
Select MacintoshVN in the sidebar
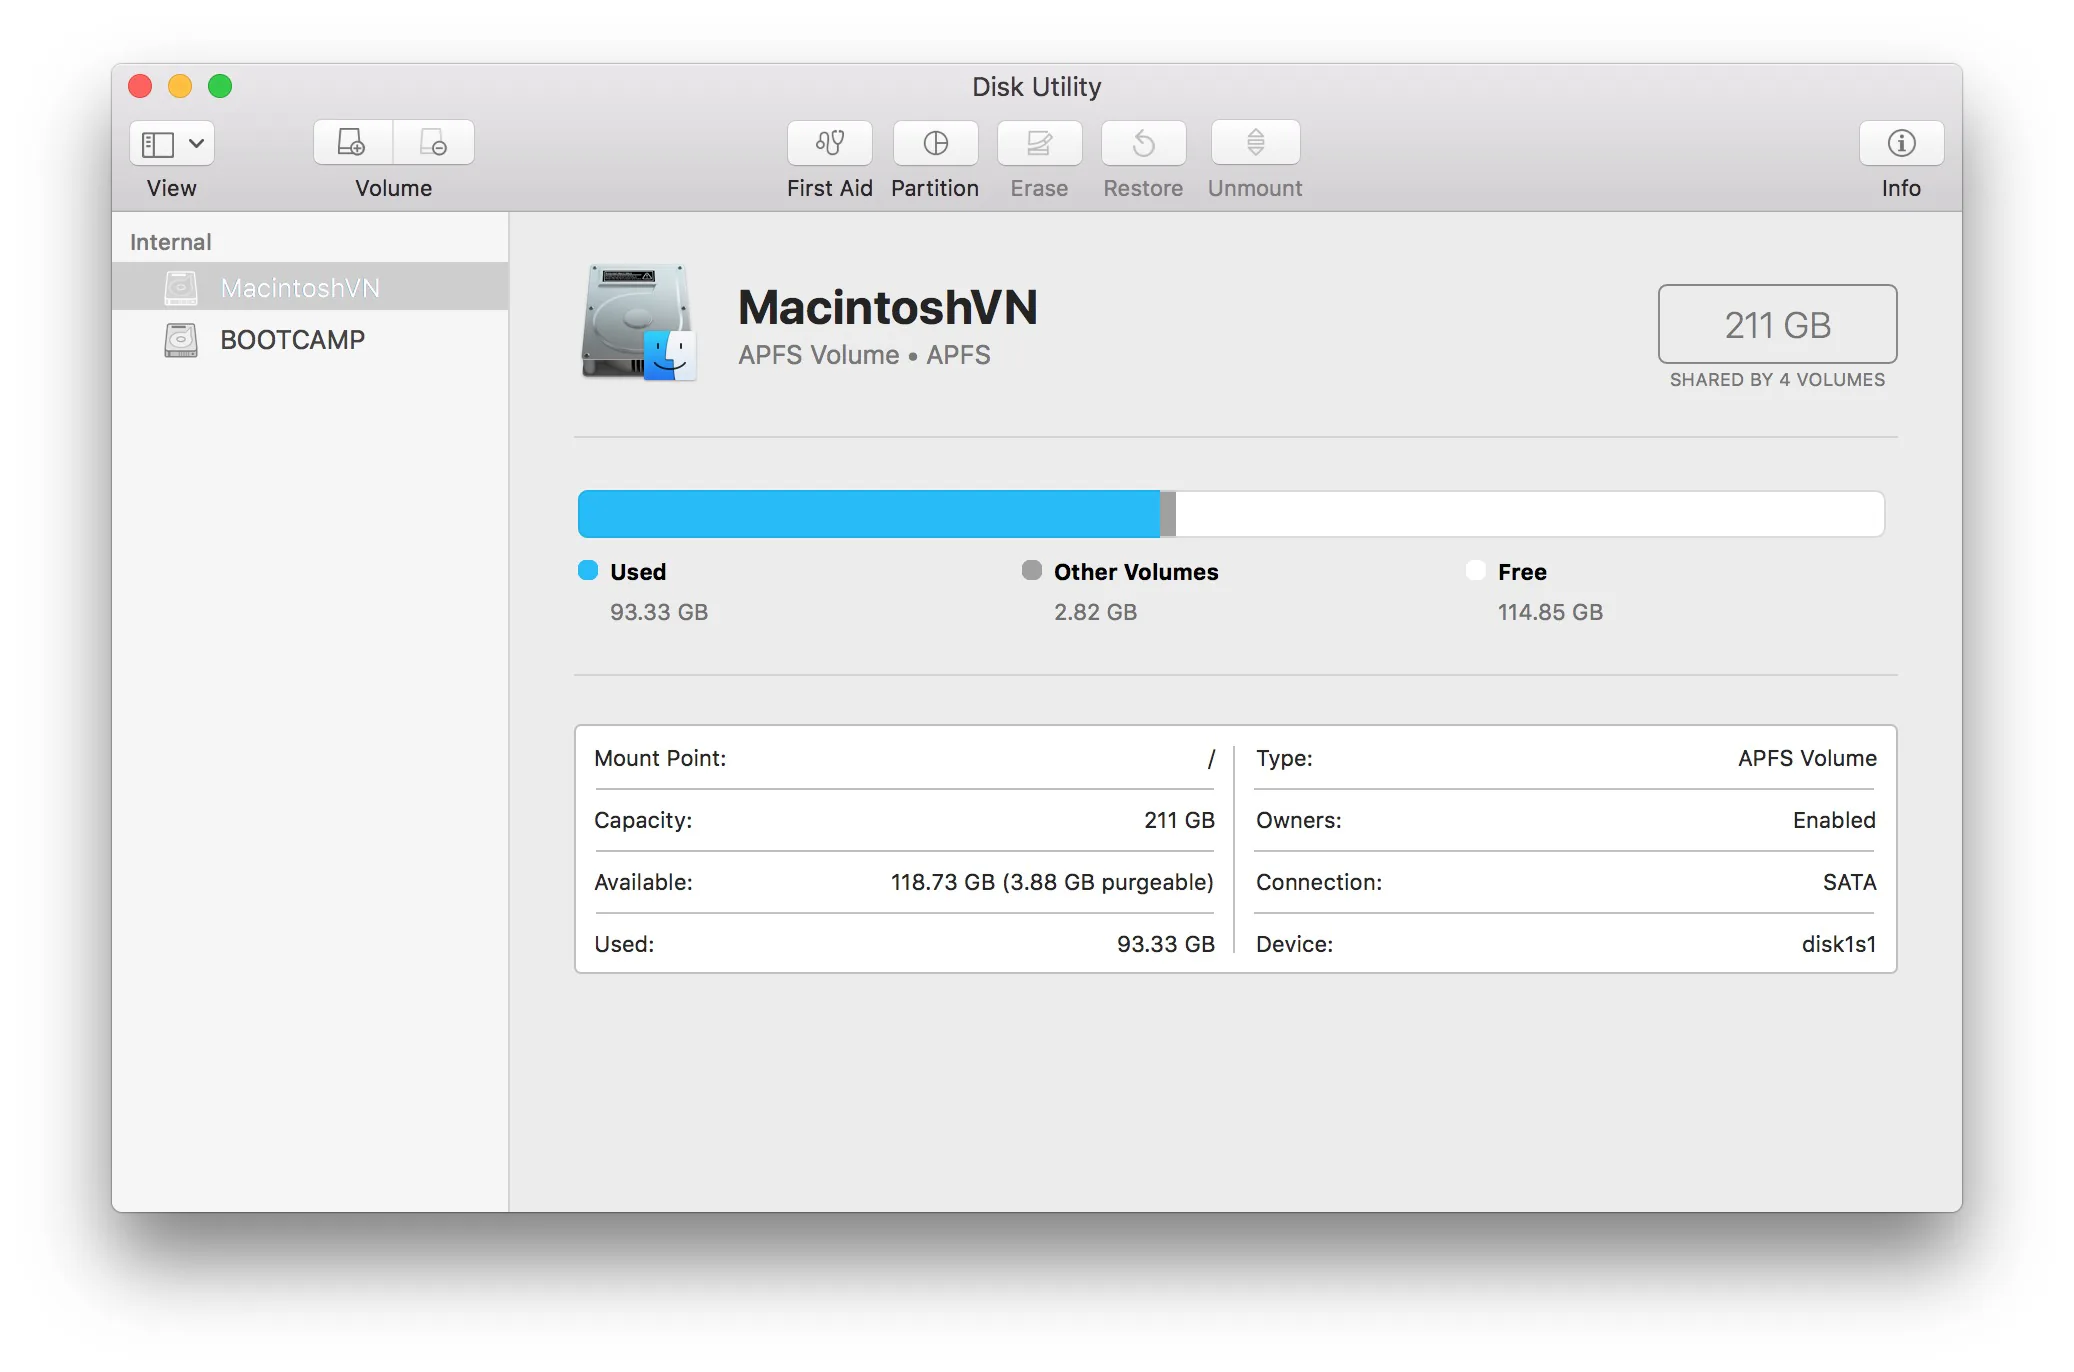click(x=310, y=287)
